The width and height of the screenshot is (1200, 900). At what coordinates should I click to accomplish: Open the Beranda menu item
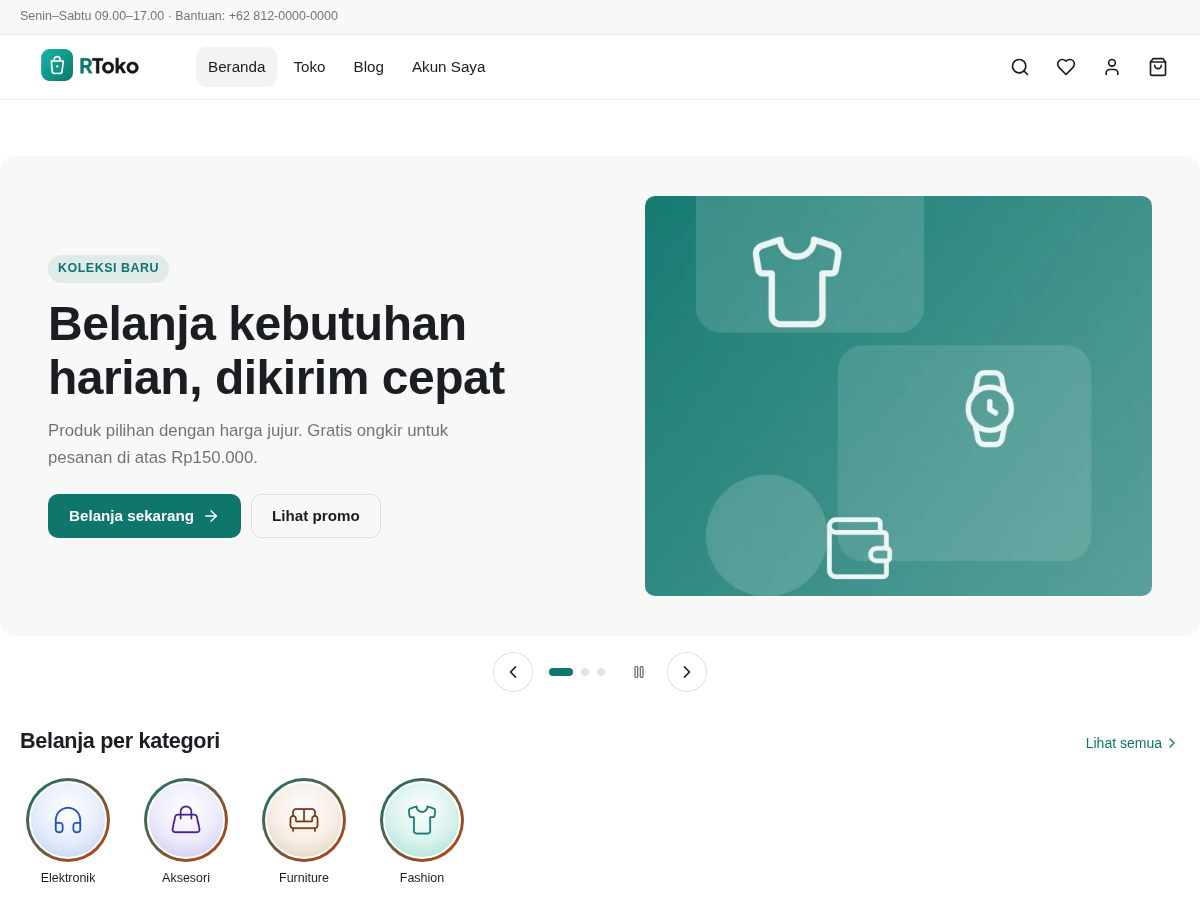point(236,67)
